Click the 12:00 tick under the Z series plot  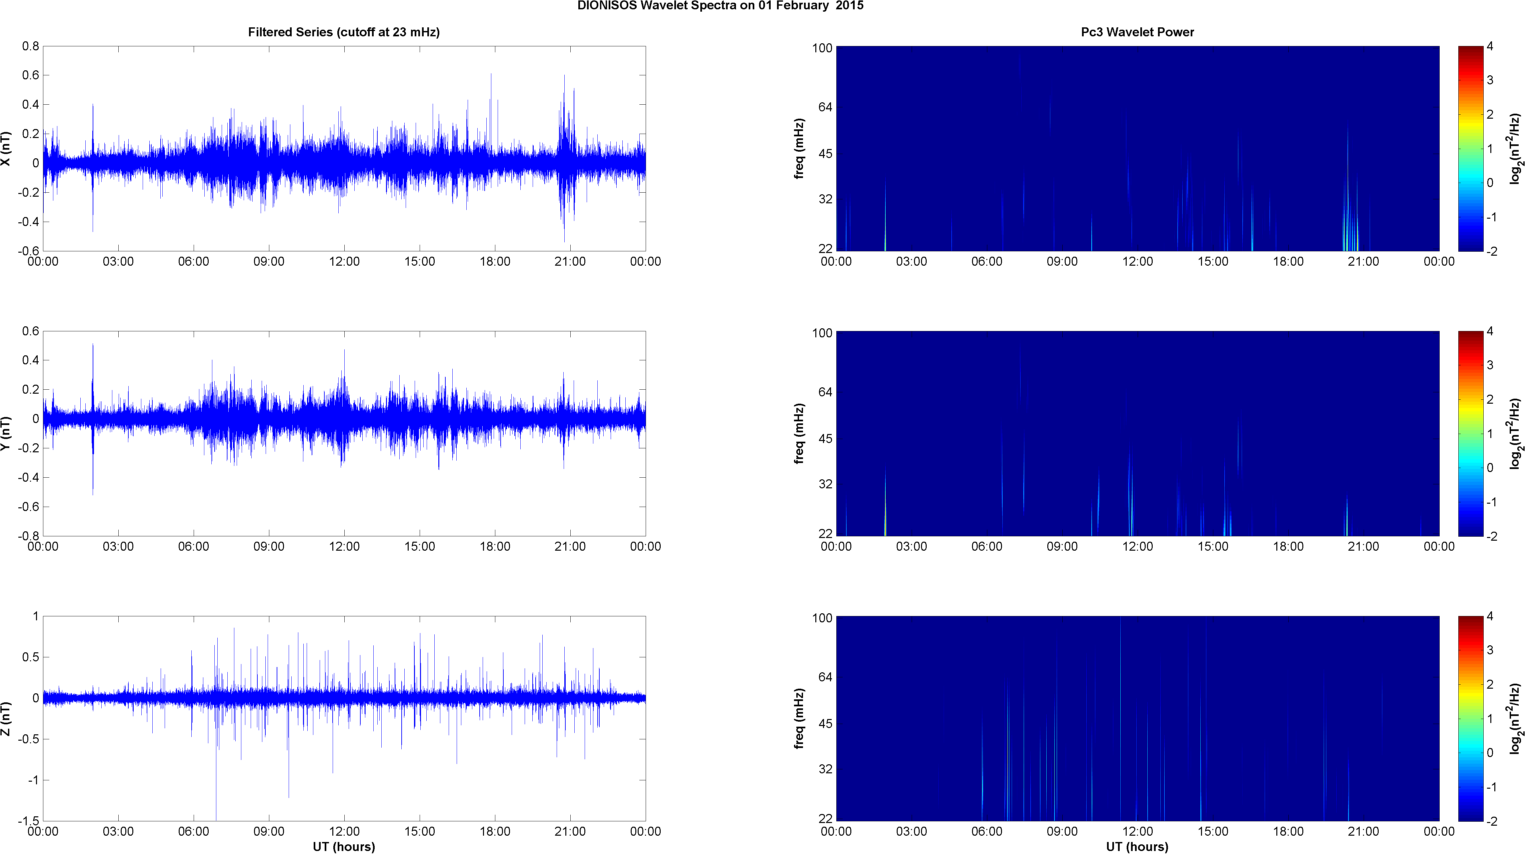click(344, 831)
